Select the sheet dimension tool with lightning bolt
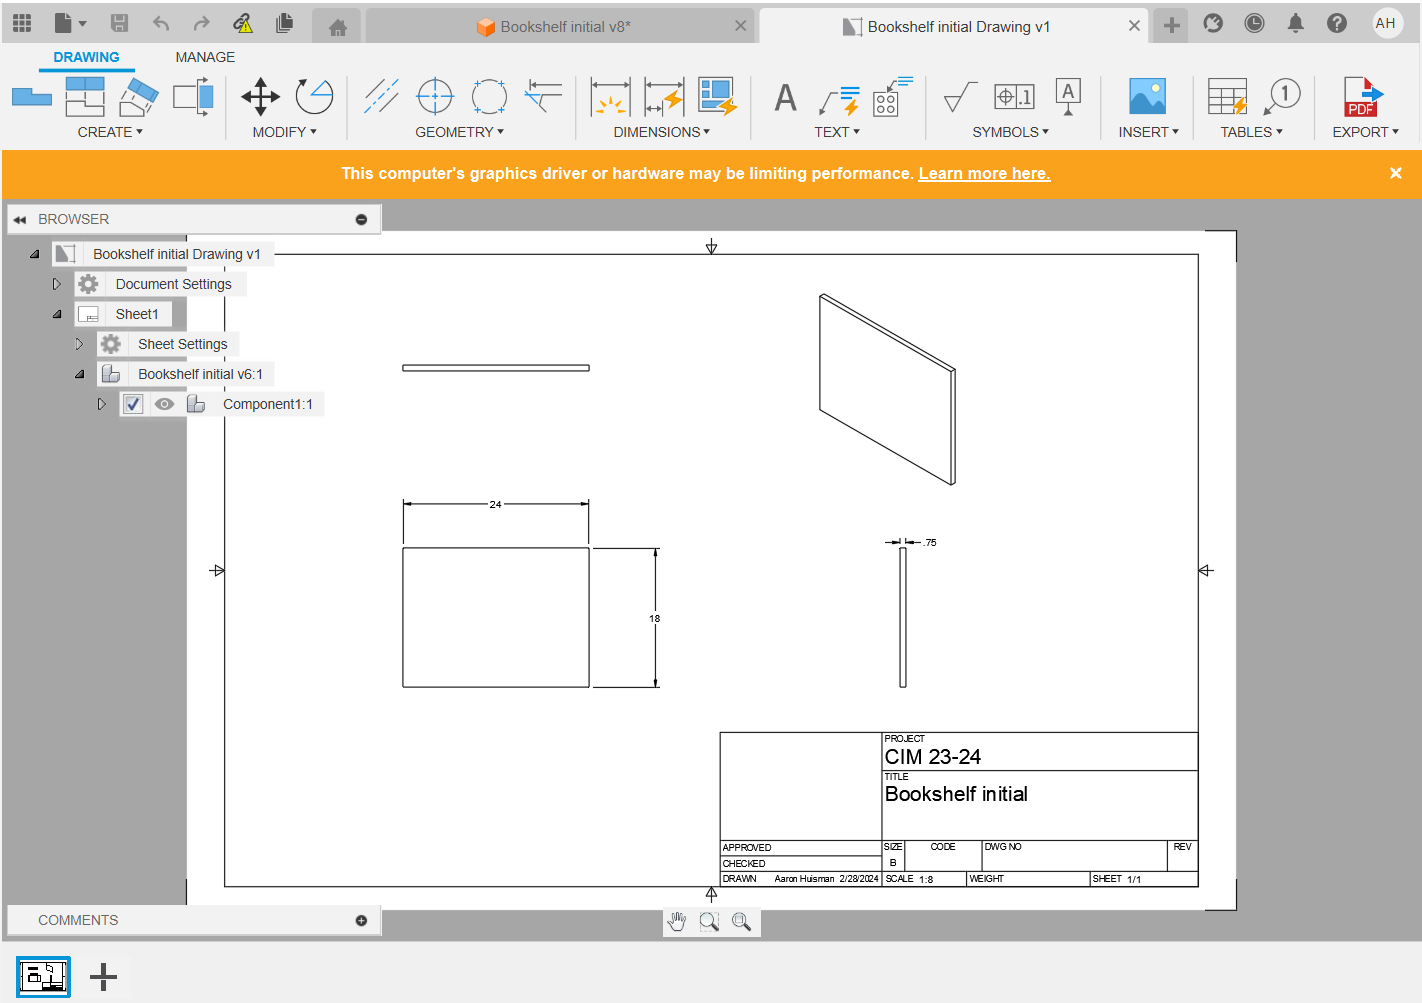 [717, 97]
